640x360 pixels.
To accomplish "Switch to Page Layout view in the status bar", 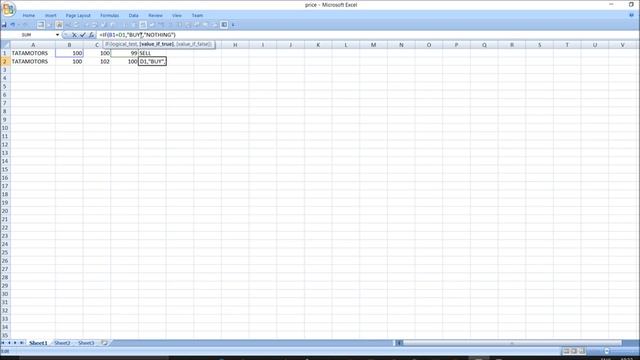I will (x=574, y=351).
